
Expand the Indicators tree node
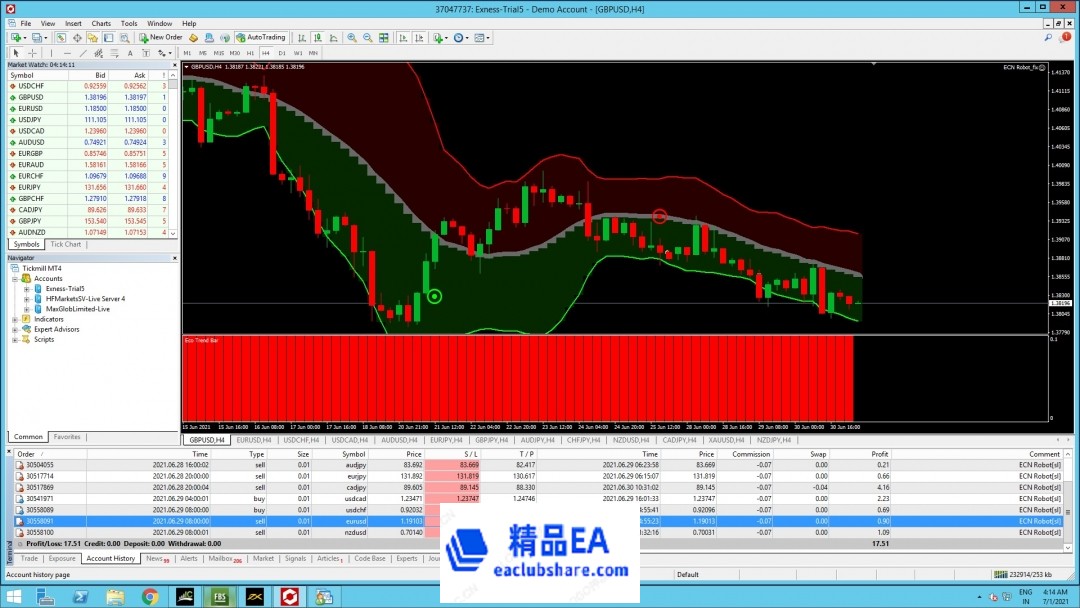(x=14, y=319)
